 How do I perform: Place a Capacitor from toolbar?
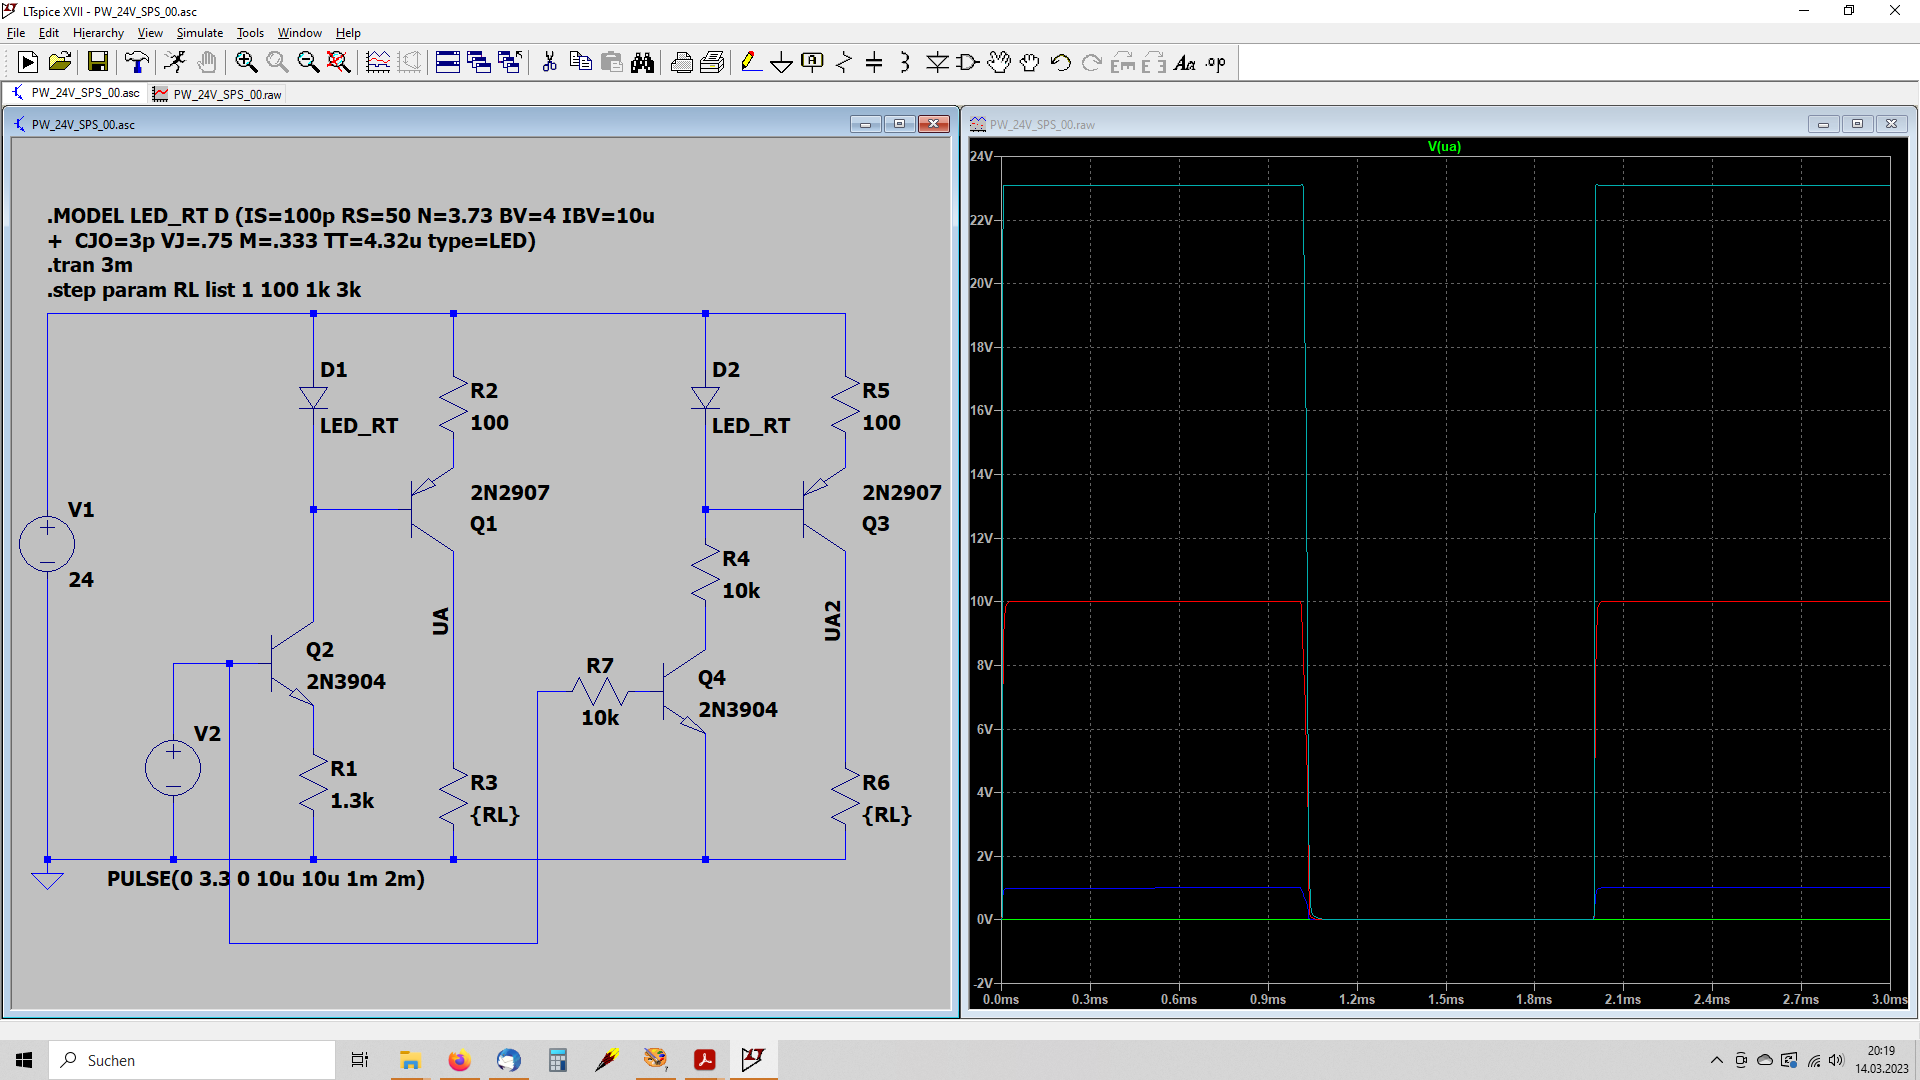874,62
